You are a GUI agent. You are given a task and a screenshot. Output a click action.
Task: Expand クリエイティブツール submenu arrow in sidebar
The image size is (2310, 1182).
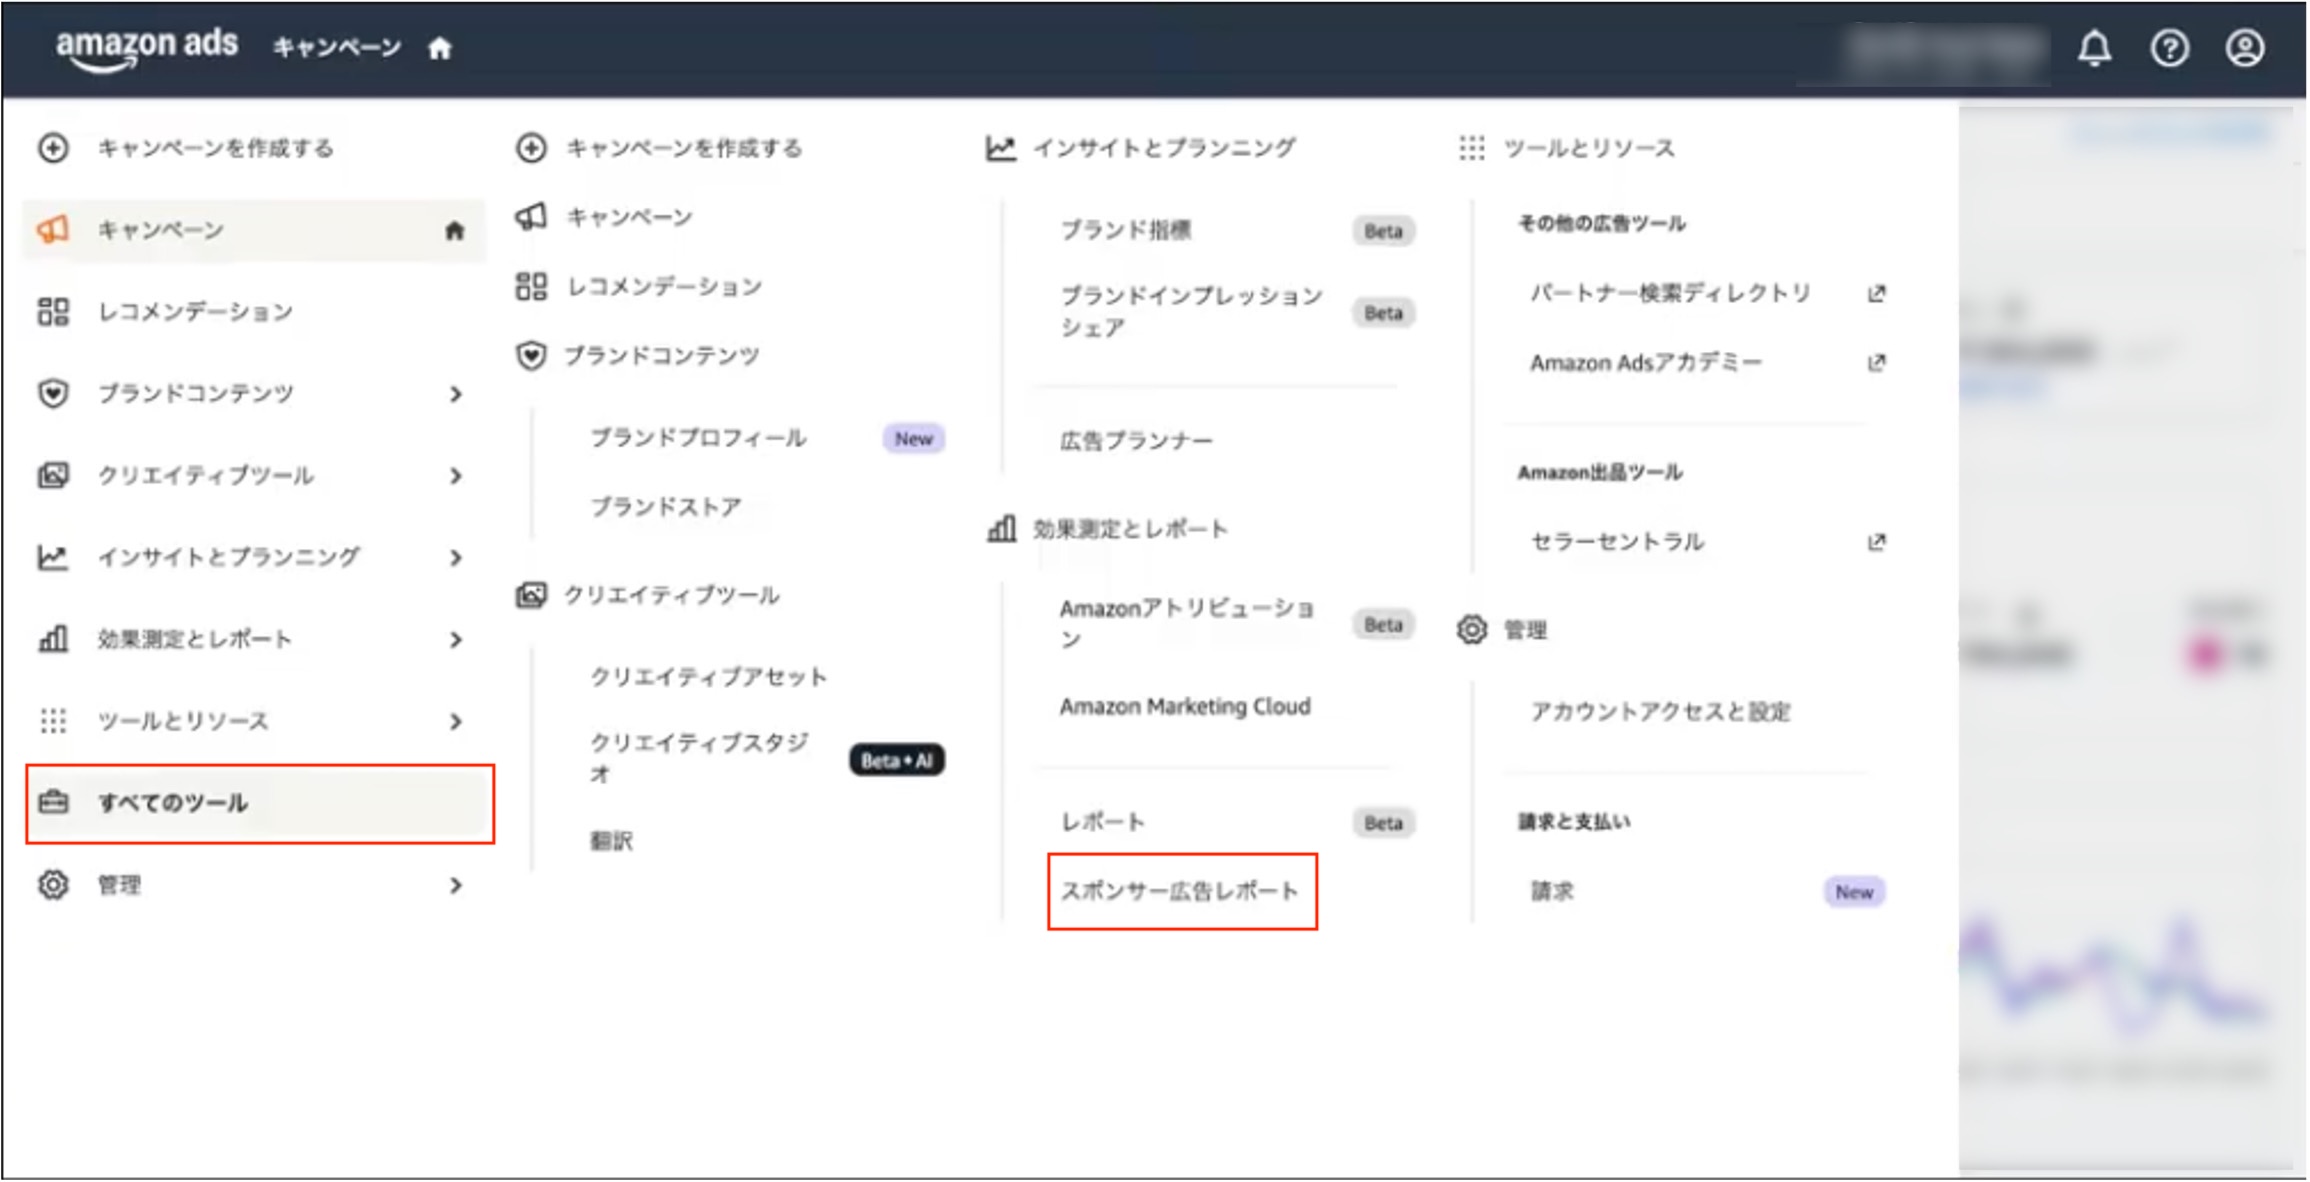tap(456, 476)
